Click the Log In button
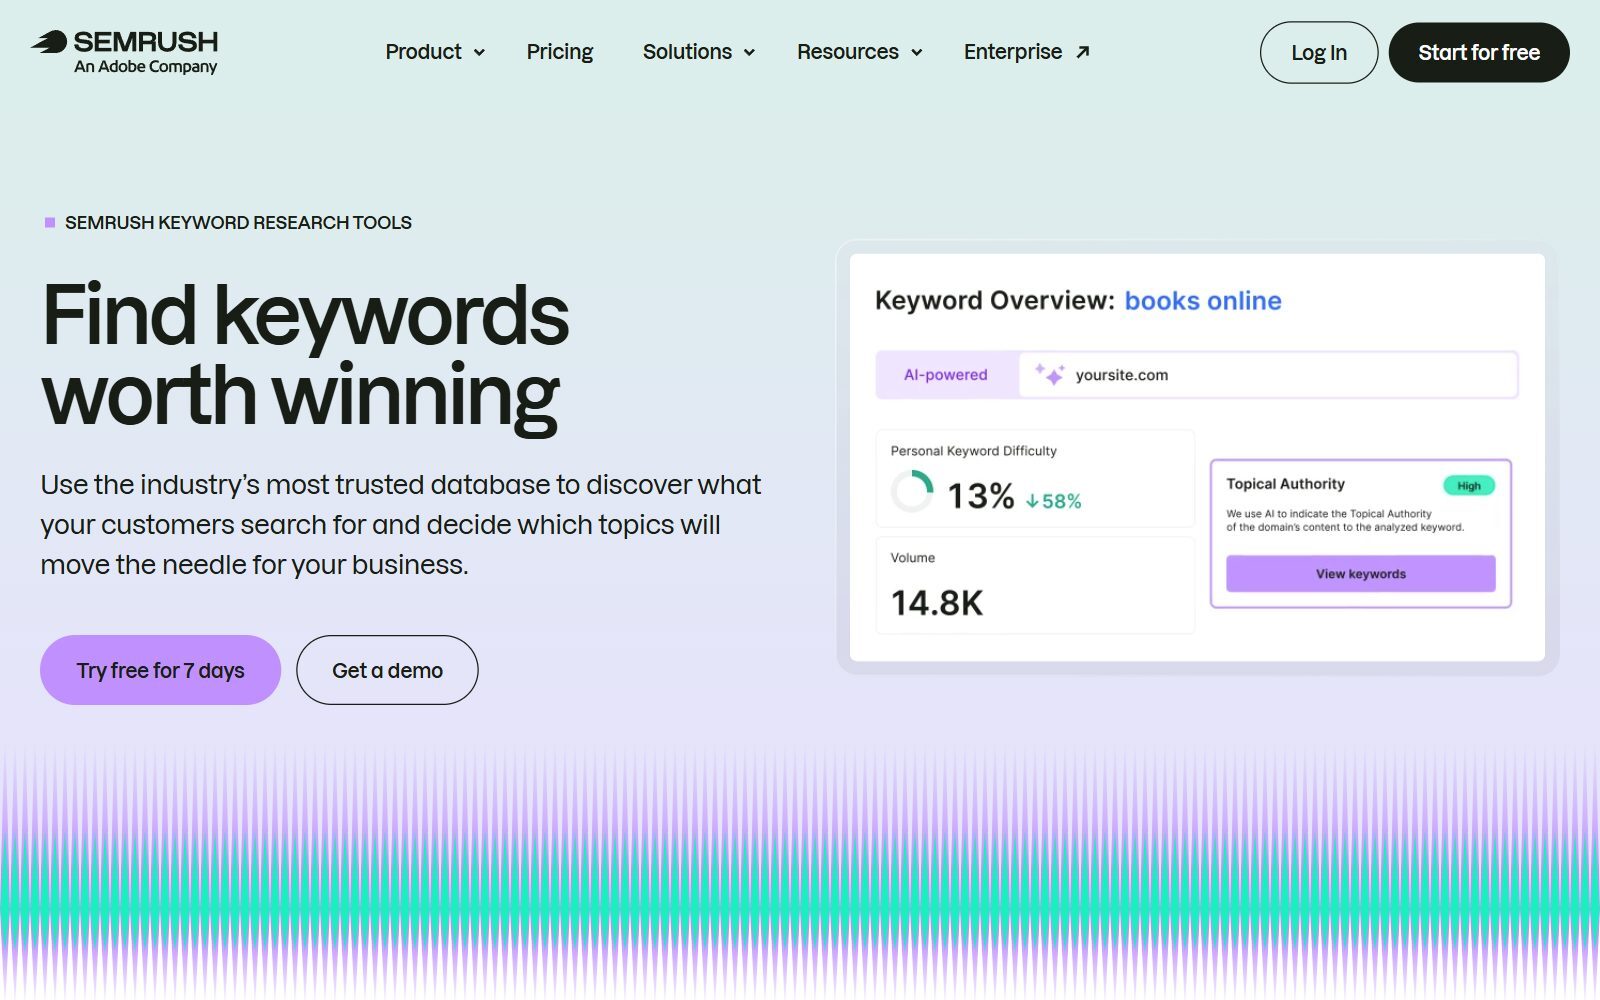 click(x=1319, y=53)
